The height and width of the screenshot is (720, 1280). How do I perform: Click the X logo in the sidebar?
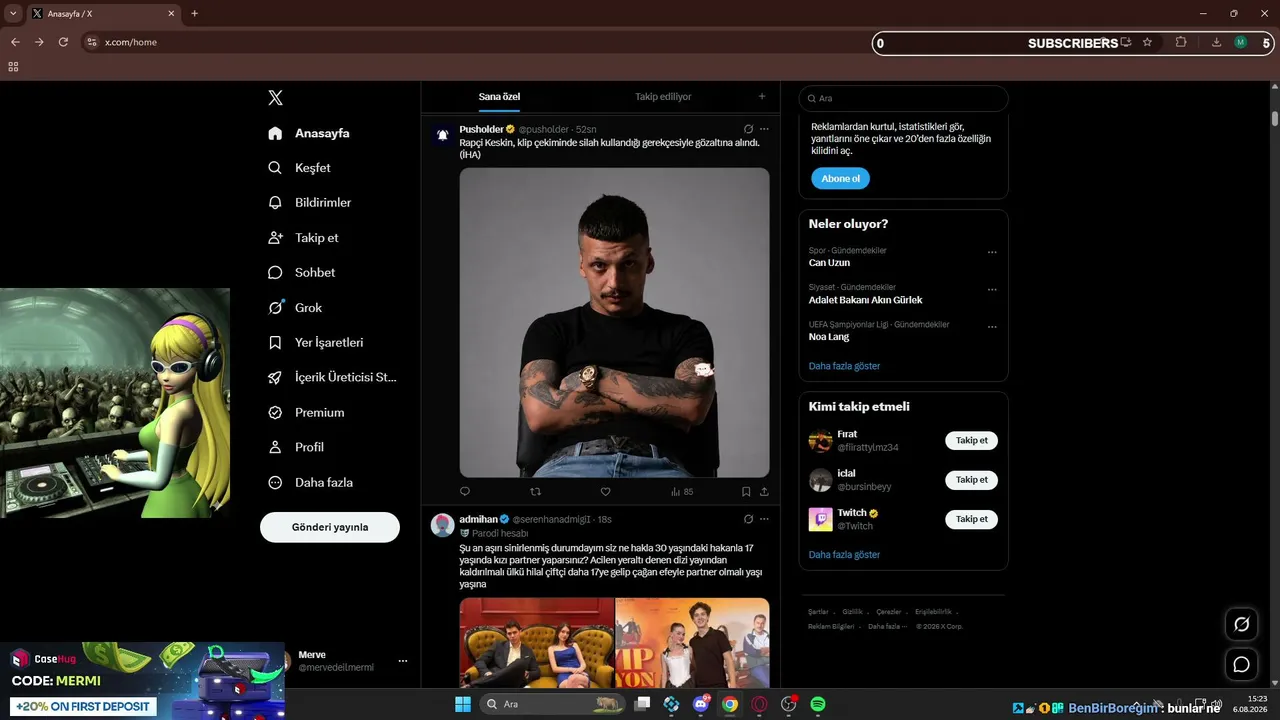pos(276,98)
